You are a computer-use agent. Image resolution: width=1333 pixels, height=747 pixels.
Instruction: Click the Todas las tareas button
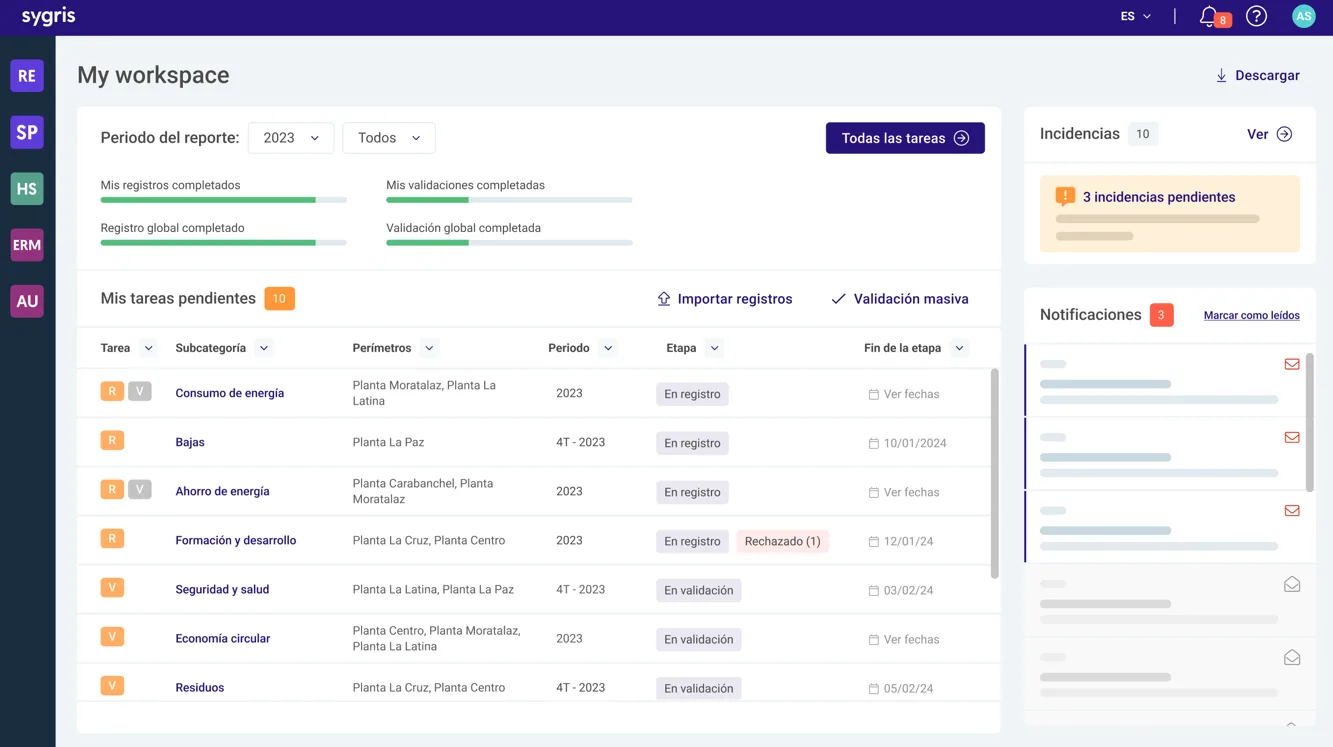point(905,138)
